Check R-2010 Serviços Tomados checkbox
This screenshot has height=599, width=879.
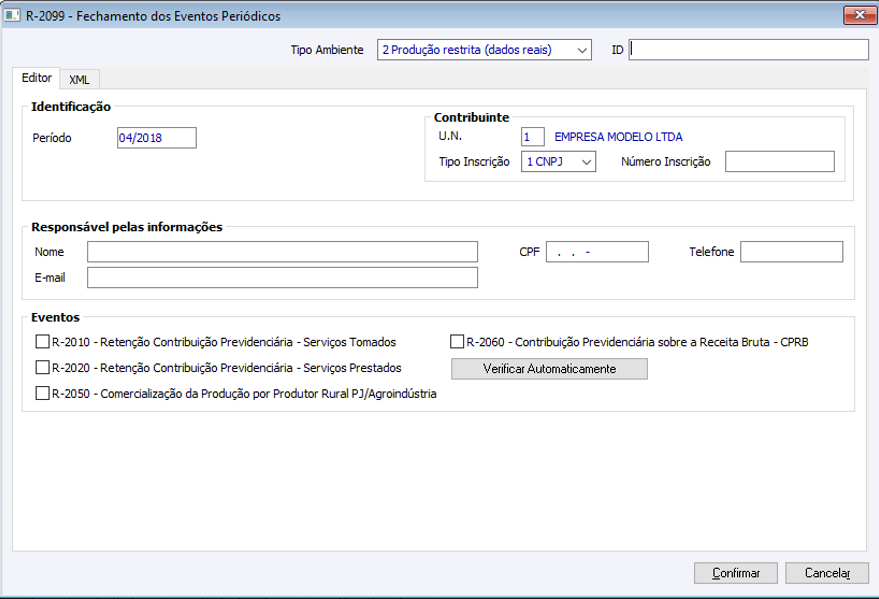(x=42, y=341)
